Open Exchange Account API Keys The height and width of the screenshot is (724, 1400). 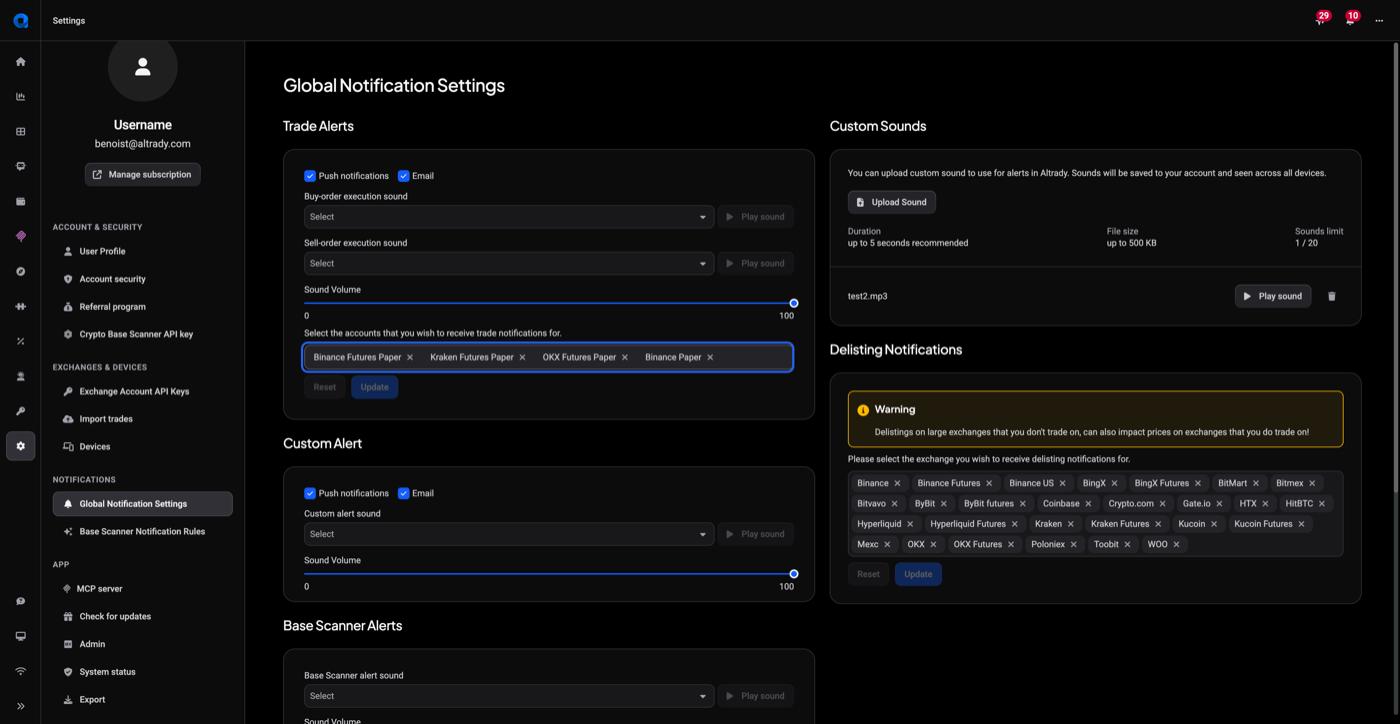142,391
